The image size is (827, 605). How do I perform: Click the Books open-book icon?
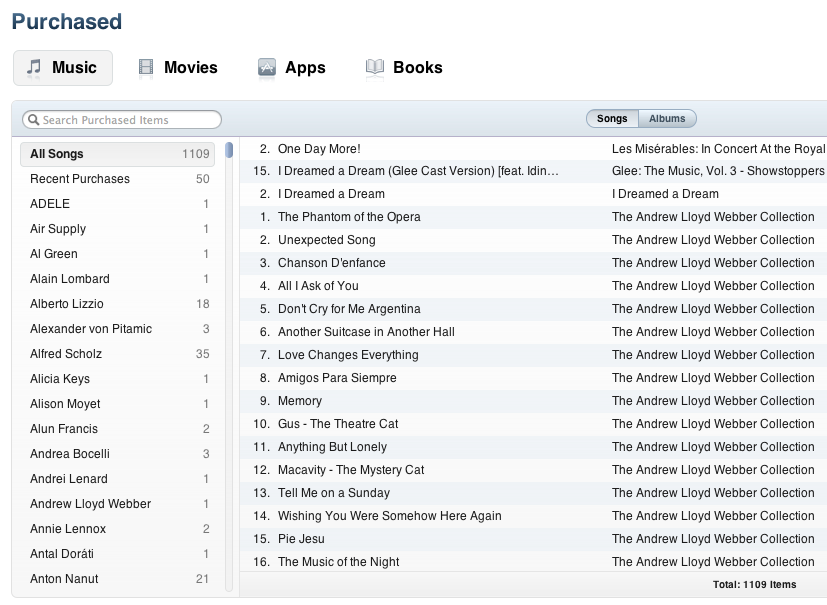click(x=375, y=68)
